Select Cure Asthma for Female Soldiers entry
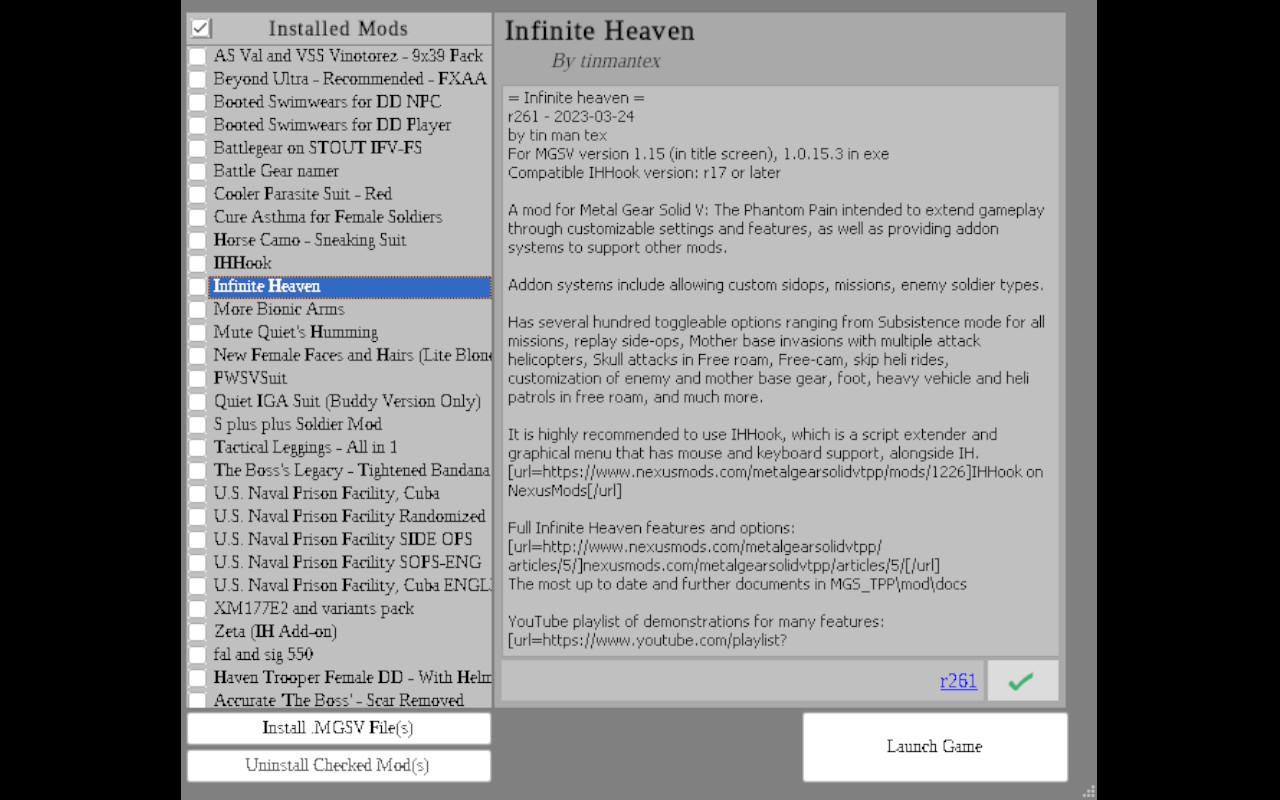The height and width of the screenshot is (800, 1280). [x=328, y=217]
